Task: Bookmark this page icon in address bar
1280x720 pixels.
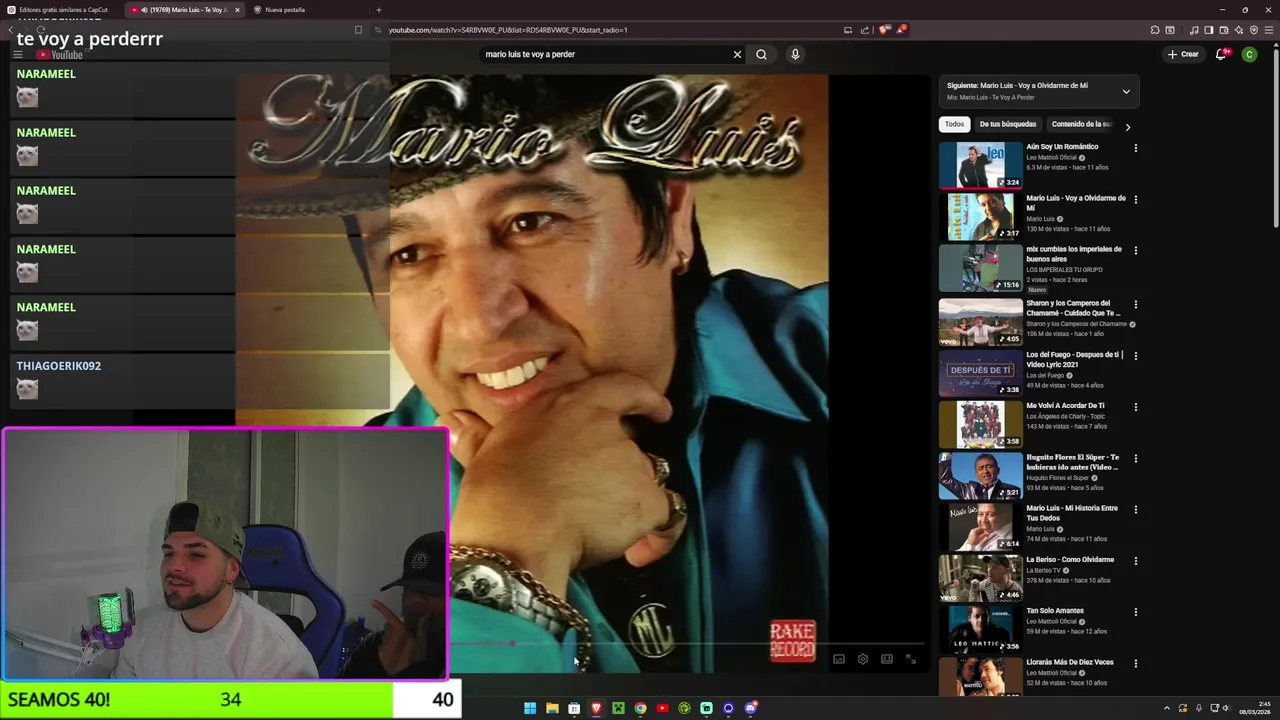Action: [x=358, y=30]
